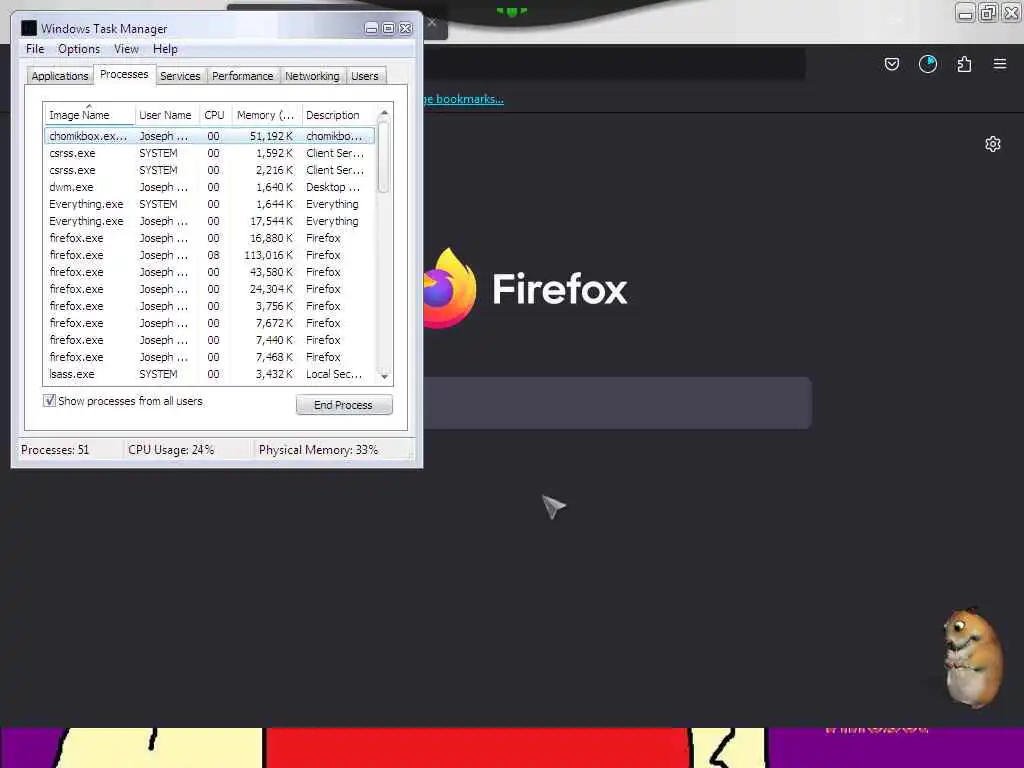The image size is (1024, 768).
Task: Open the File menu in Task Manager
Action: pyautogui.click(x=35, y=49)
